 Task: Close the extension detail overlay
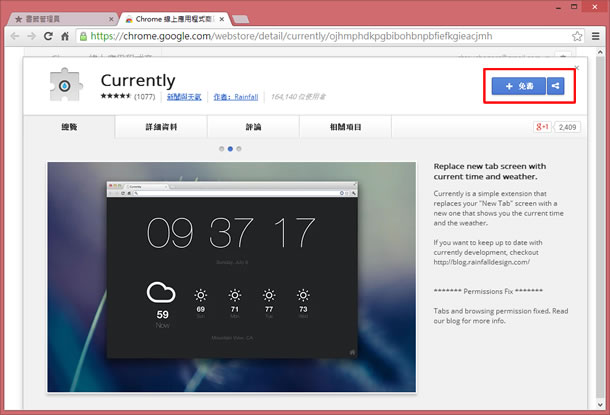[x=577, y=68]
